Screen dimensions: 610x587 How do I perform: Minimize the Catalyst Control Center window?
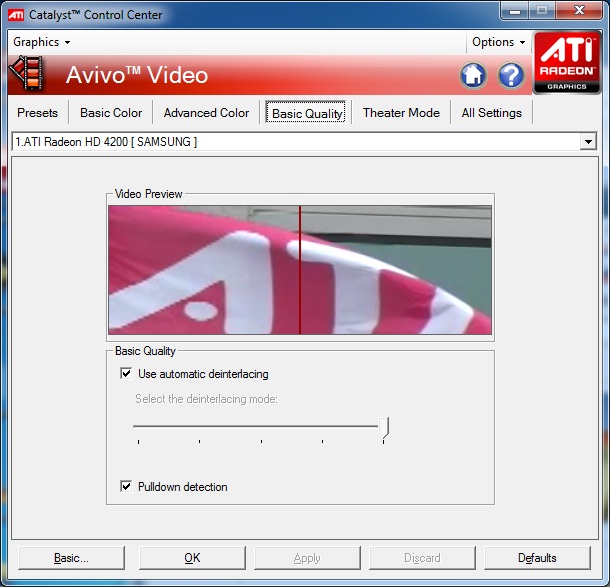point(515,11)
